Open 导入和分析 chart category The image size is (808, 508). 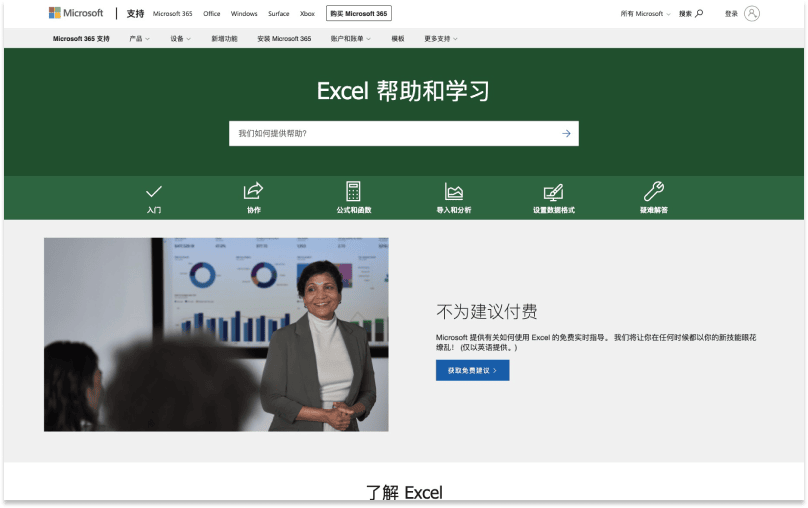point(453,198)
